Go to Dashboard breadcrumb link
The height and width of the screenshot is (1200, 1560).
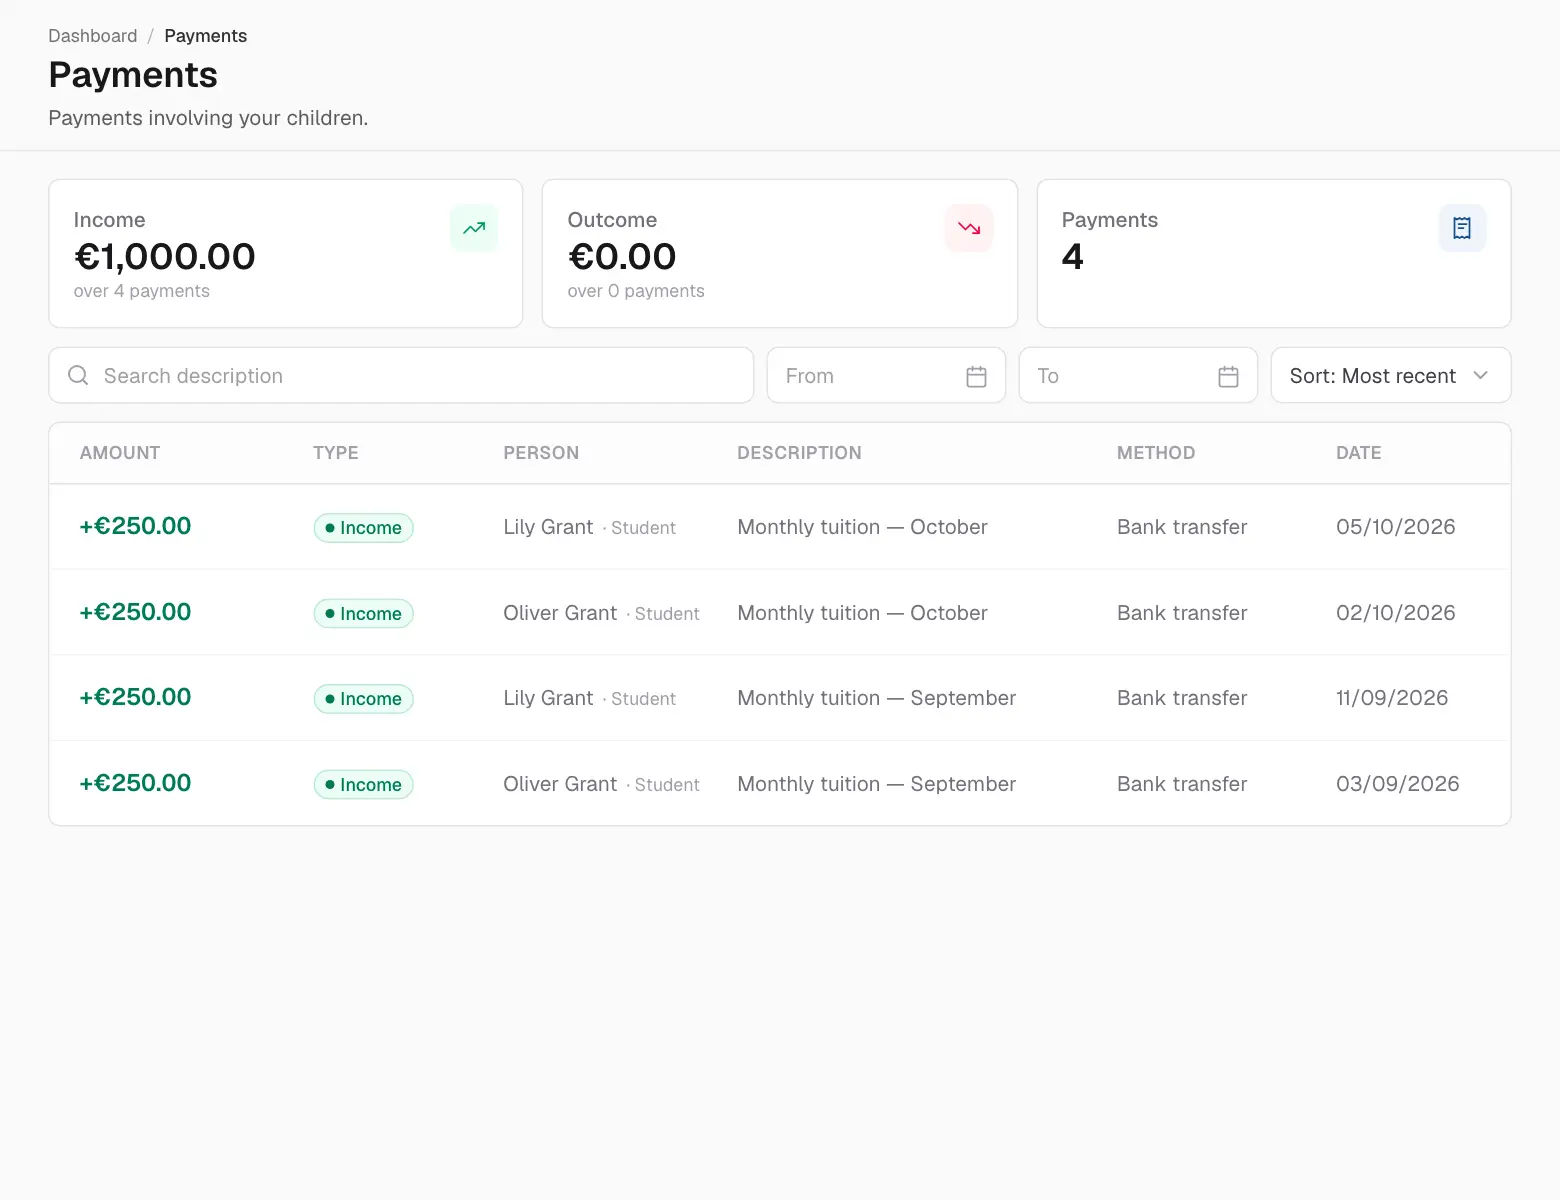point(93,36)
